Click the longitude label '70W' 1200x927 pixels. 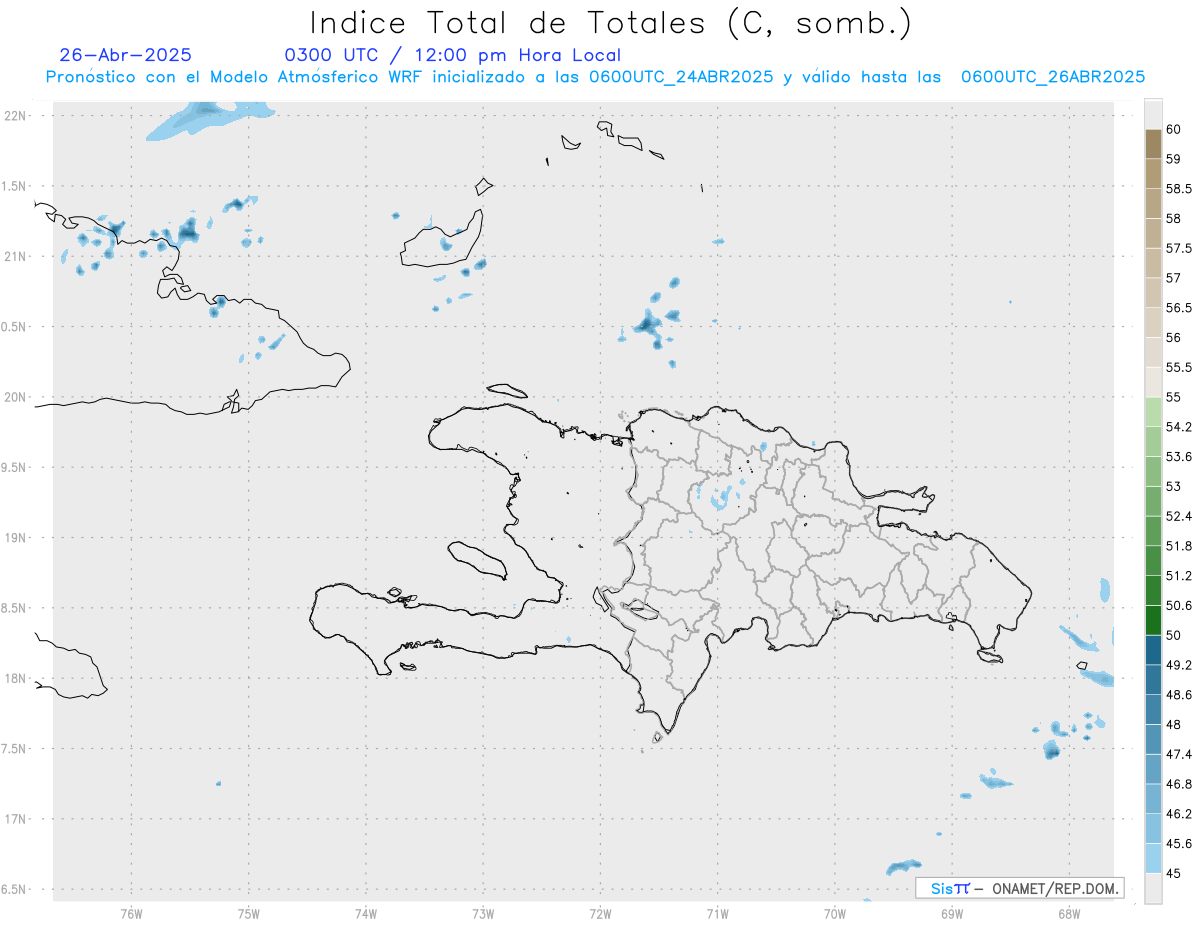coord(835,914)
